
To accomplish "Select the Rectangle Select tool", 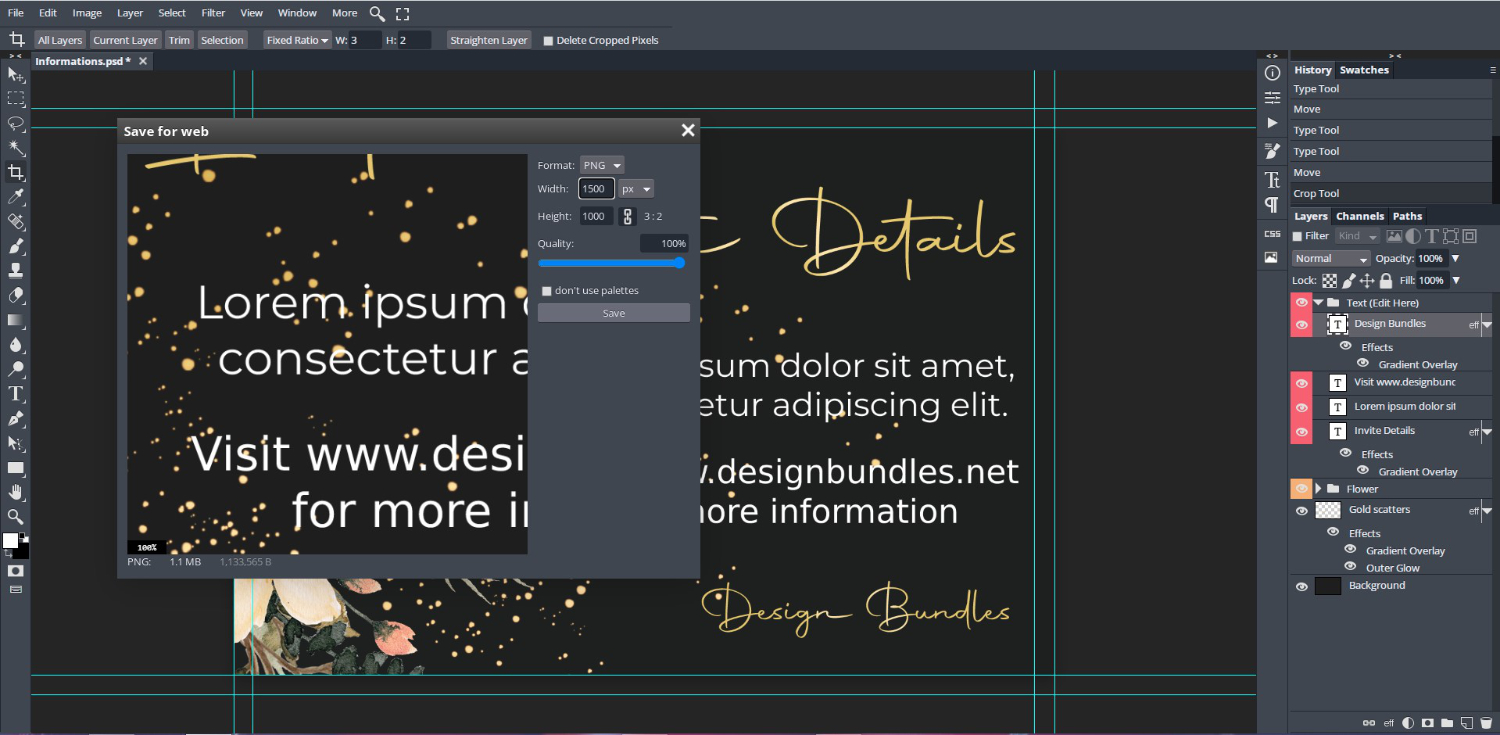I will [x=16, y=99].
